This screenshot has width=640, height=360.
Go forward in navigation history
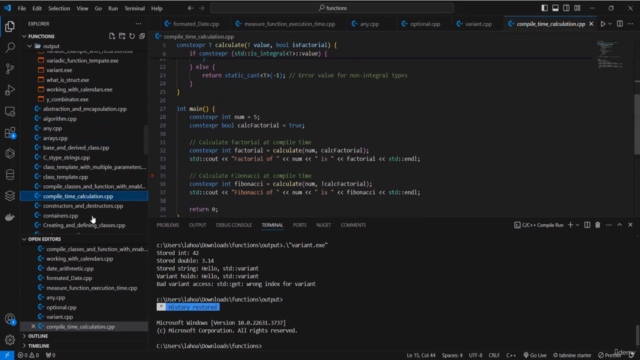(201, 8)
